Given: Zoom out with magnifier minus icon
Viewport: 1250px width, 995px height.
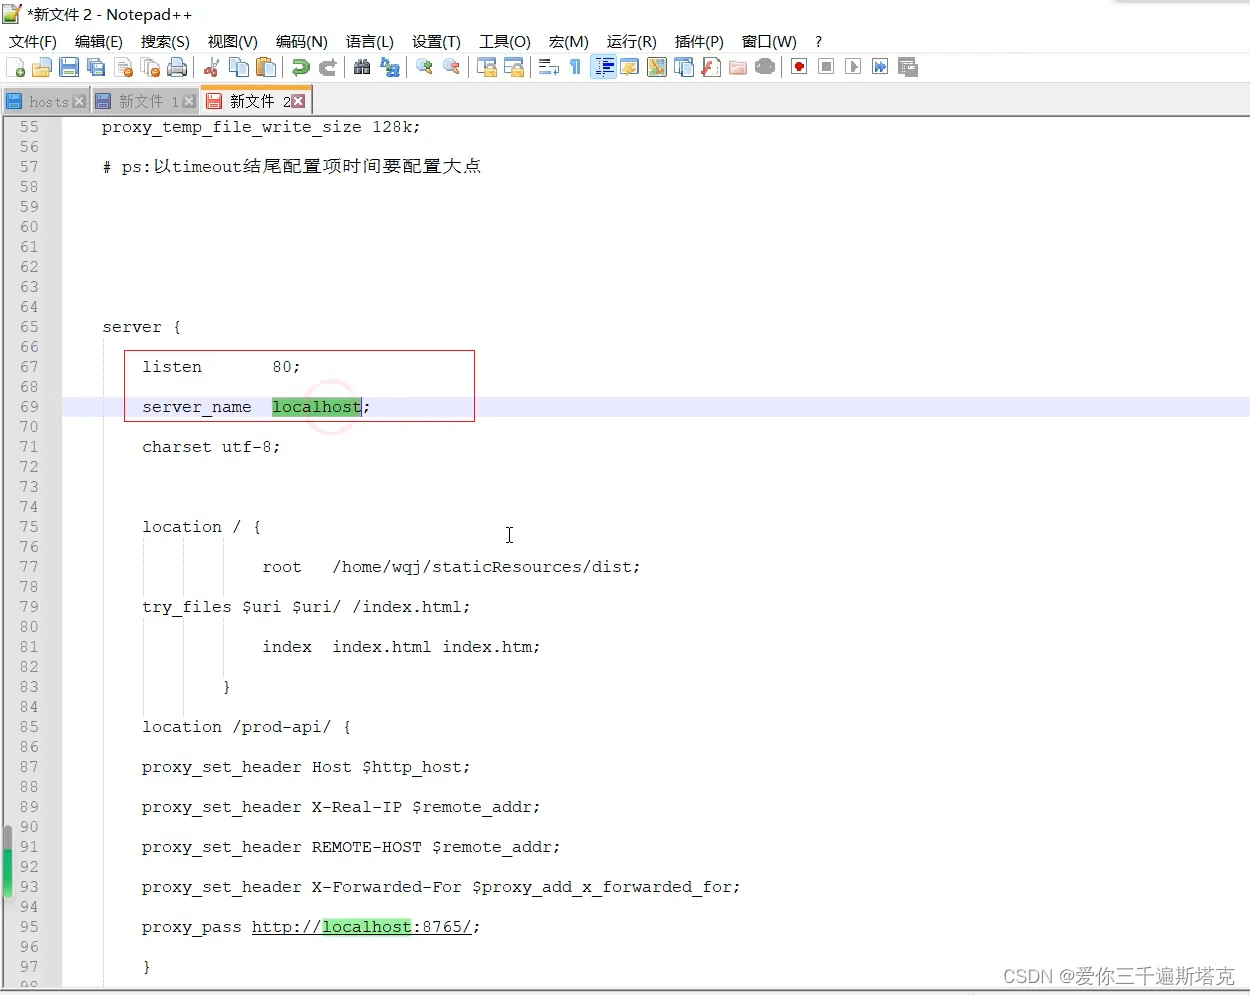Looking at the screenshot, I should tap(451, 67).
